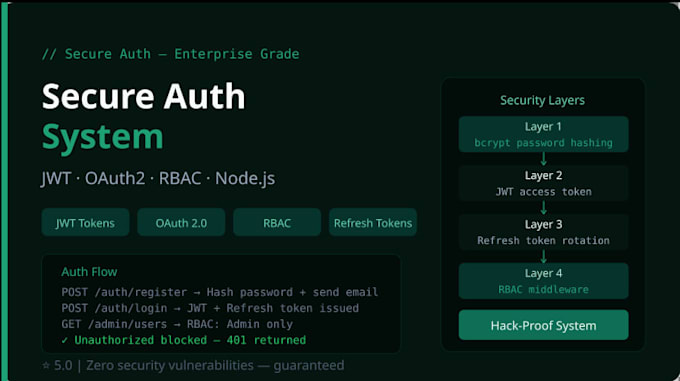The height and width of the screenshot is (381, 680).
Task: Click the green System title word
Action: pos(103,137)
